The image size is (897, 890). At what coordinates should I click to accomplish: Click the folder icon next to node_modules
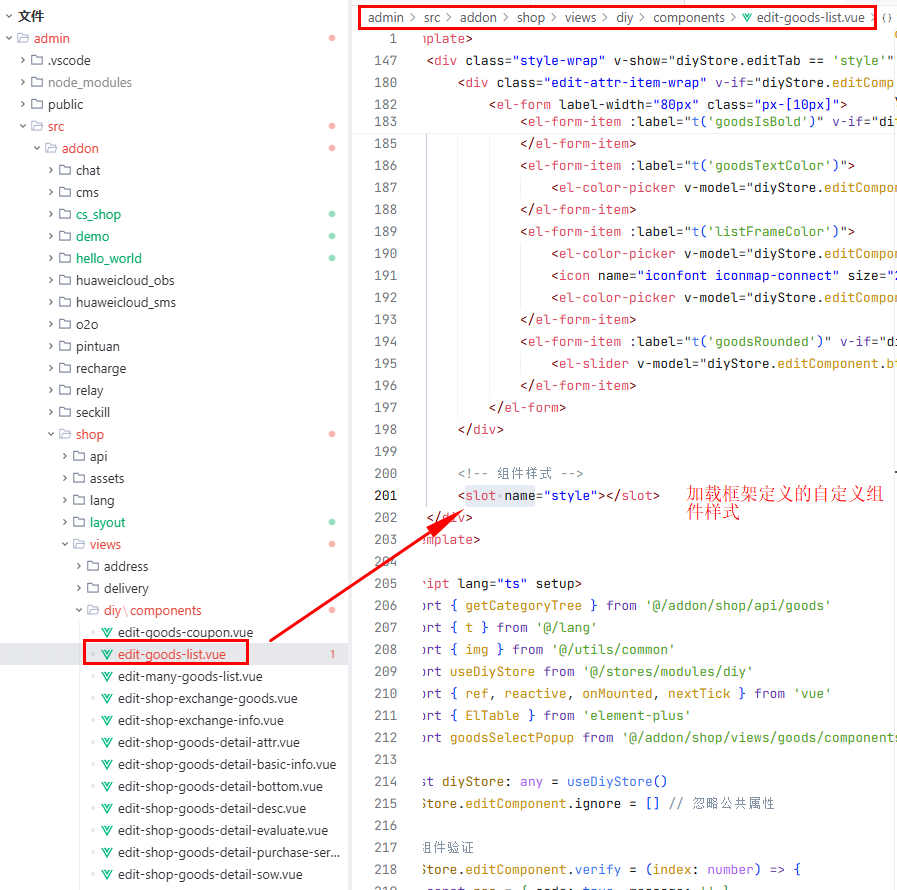tap(37, 82)
